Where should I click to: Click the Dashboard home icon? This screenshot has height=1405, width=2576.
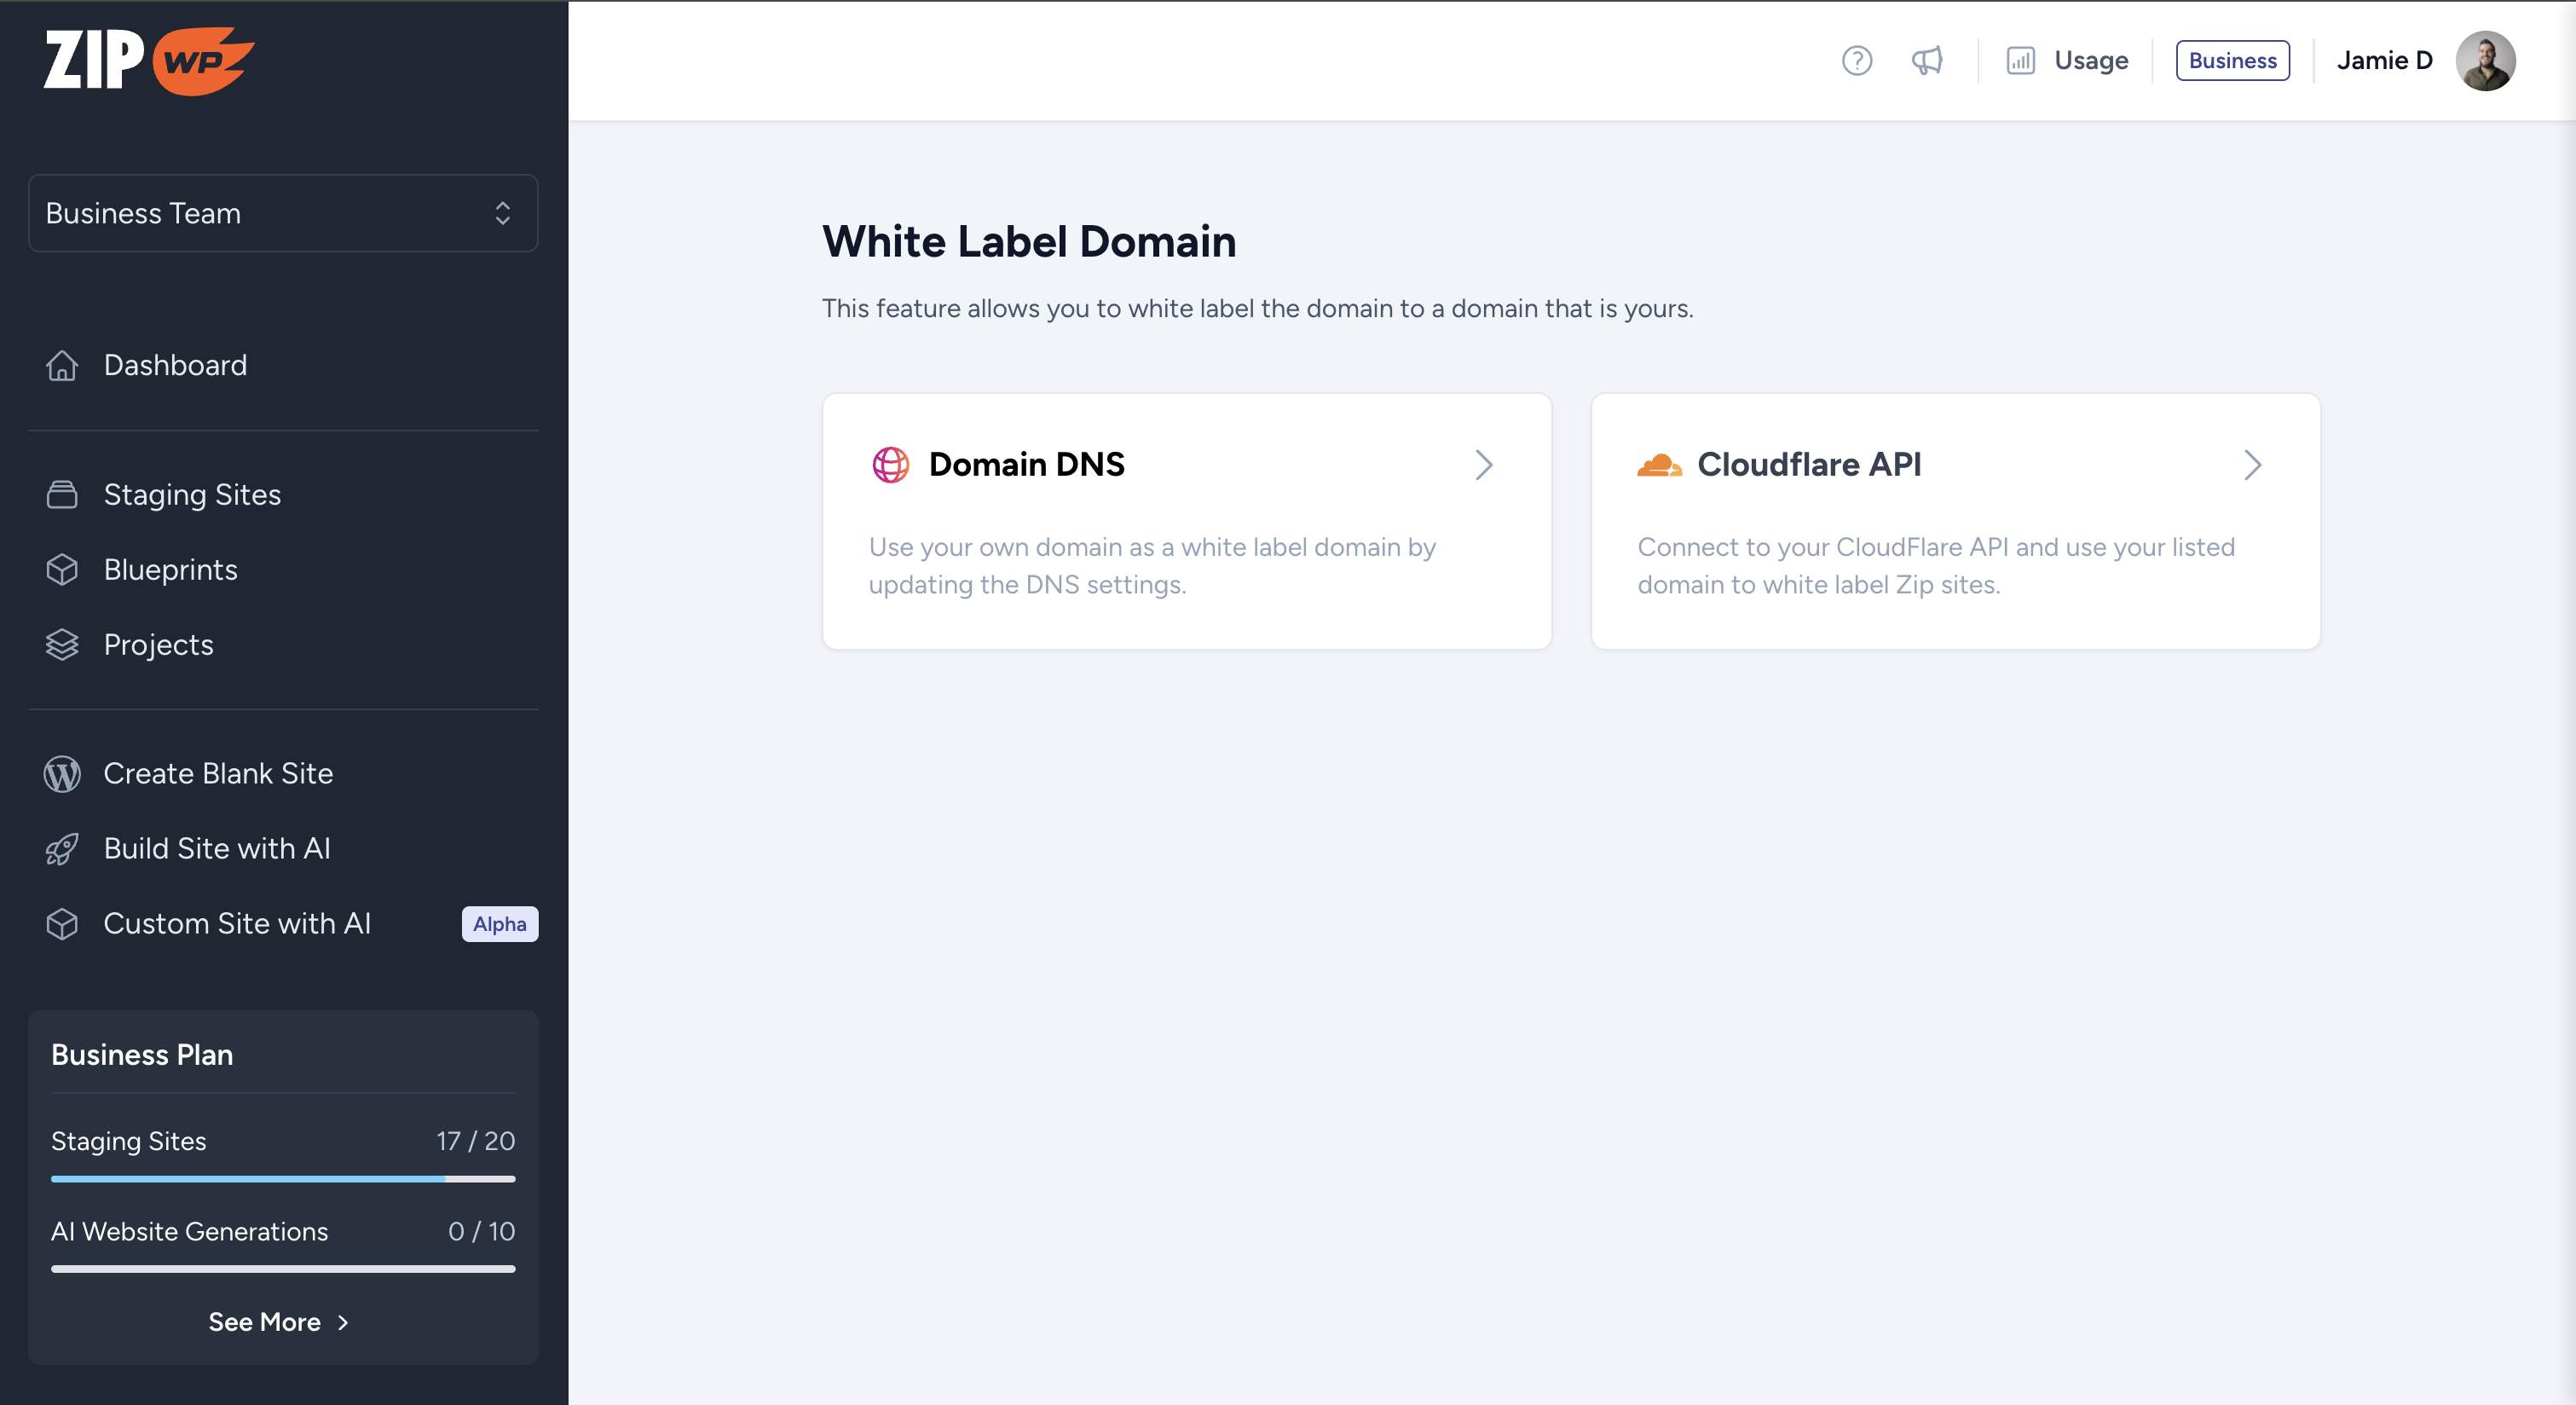click(x=62, y=365)
